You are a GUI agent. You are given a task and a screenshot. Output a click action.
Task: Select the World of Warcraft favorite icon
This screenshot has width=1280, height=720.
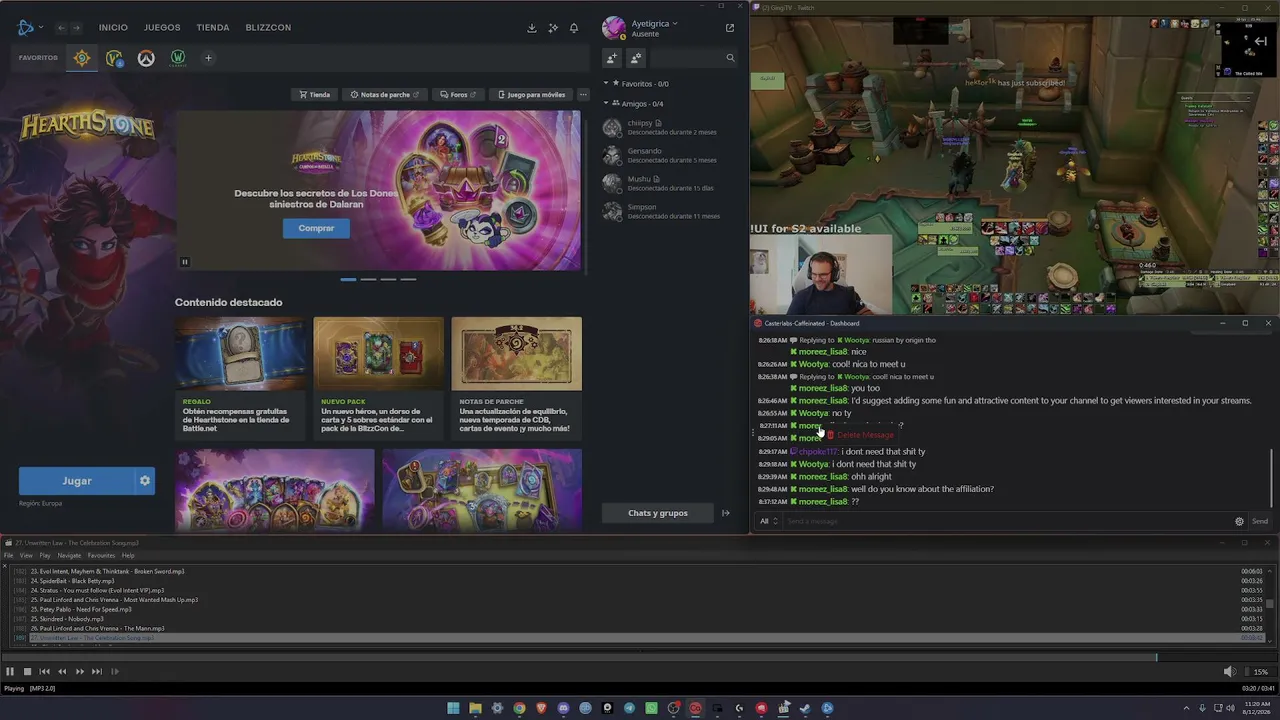point(114,58)
